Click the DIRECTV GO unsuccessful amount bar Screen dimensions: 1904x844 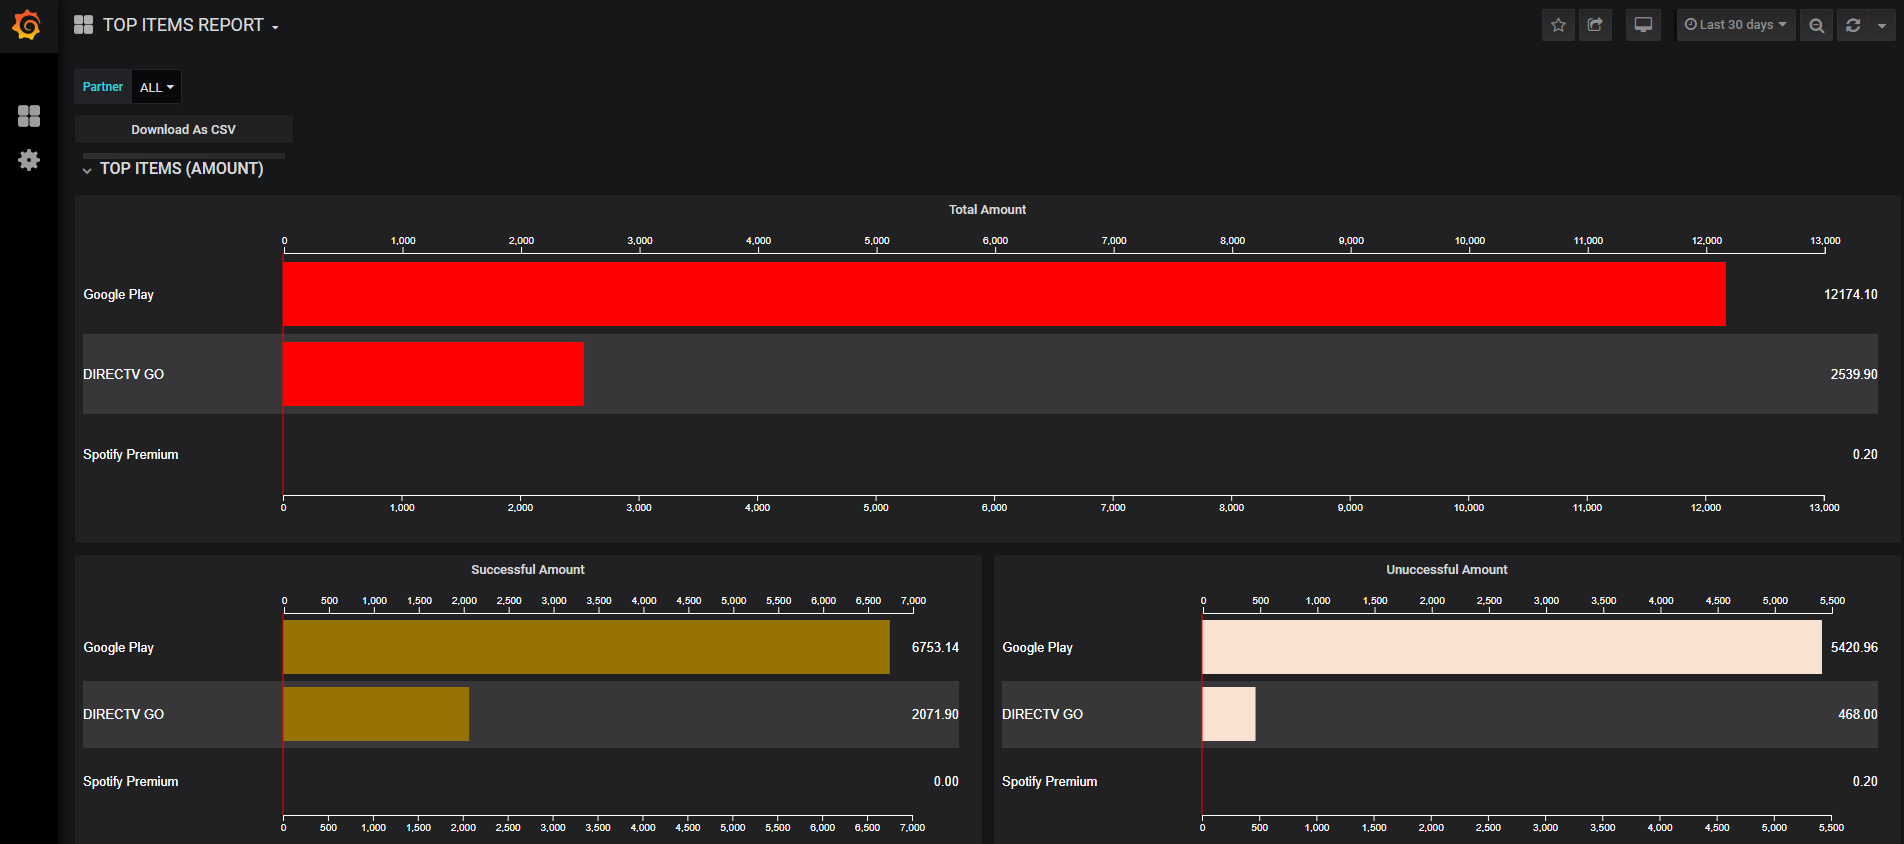point(1229,714)
